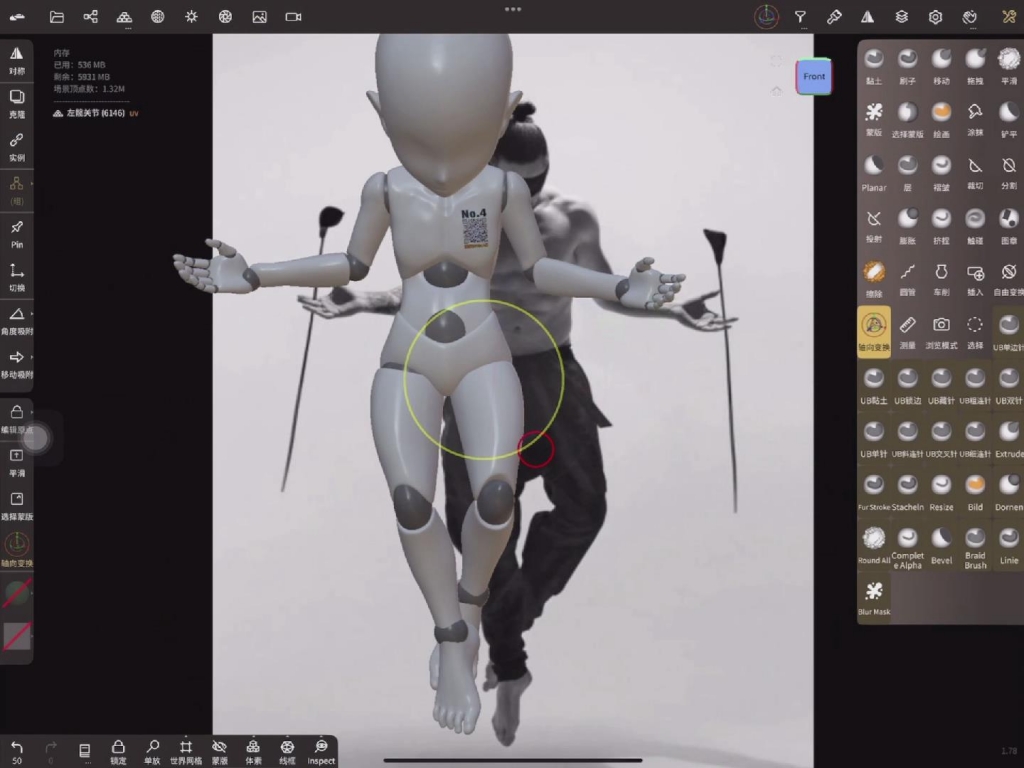Enable 角度吸附 angle snapping
This screenshot has width=1024, height=768.
click(17, 321)
